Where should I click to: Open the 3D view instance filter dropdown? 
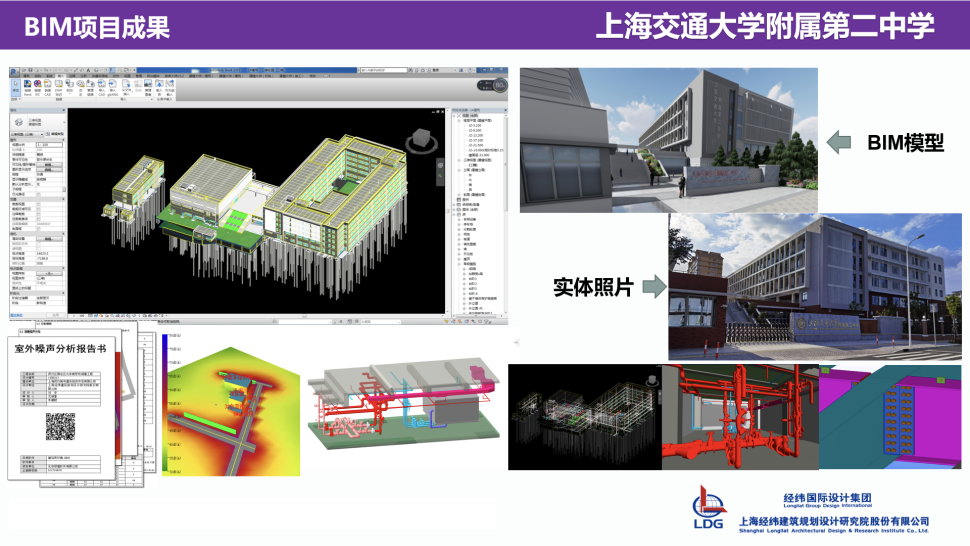click(27, 134)
